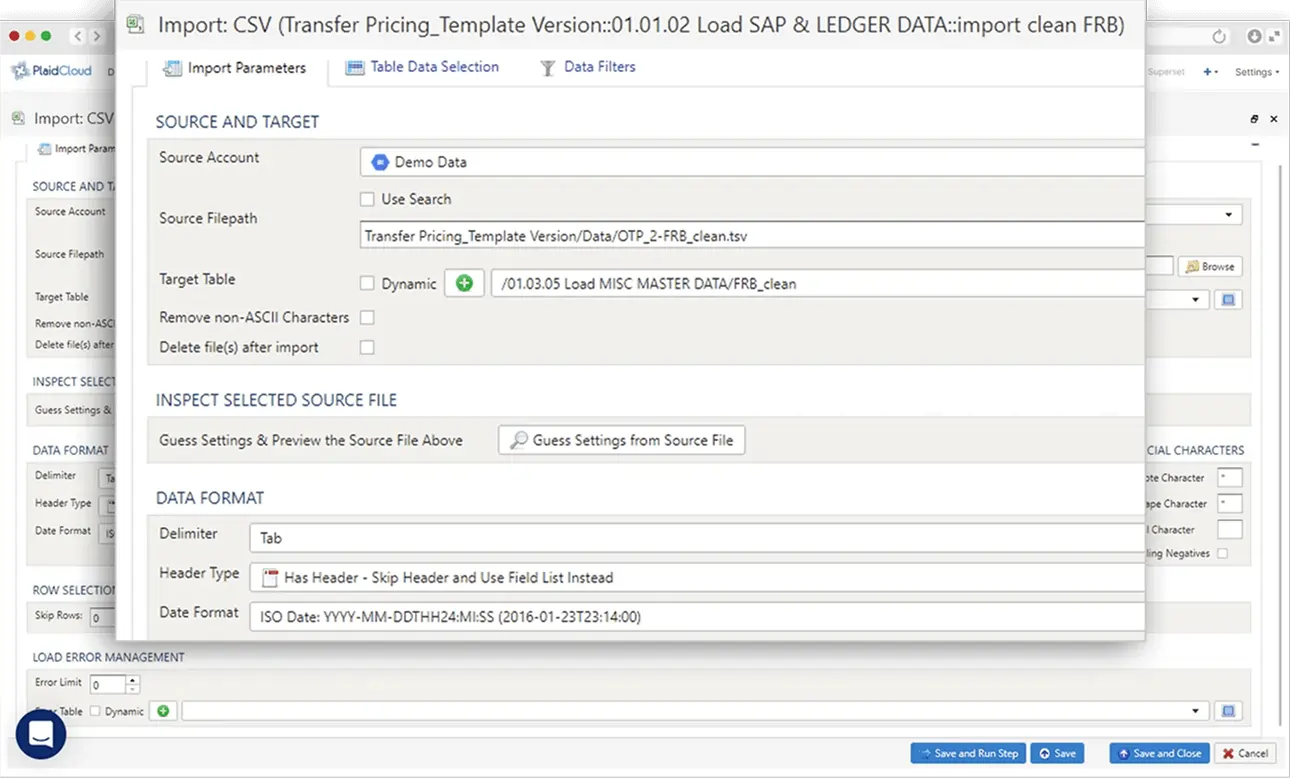This screenshot has height=778, width=1290.
Task: Reload the page with the browser refresh icon
Action: pyautogui.click(x=1218, y=36)
